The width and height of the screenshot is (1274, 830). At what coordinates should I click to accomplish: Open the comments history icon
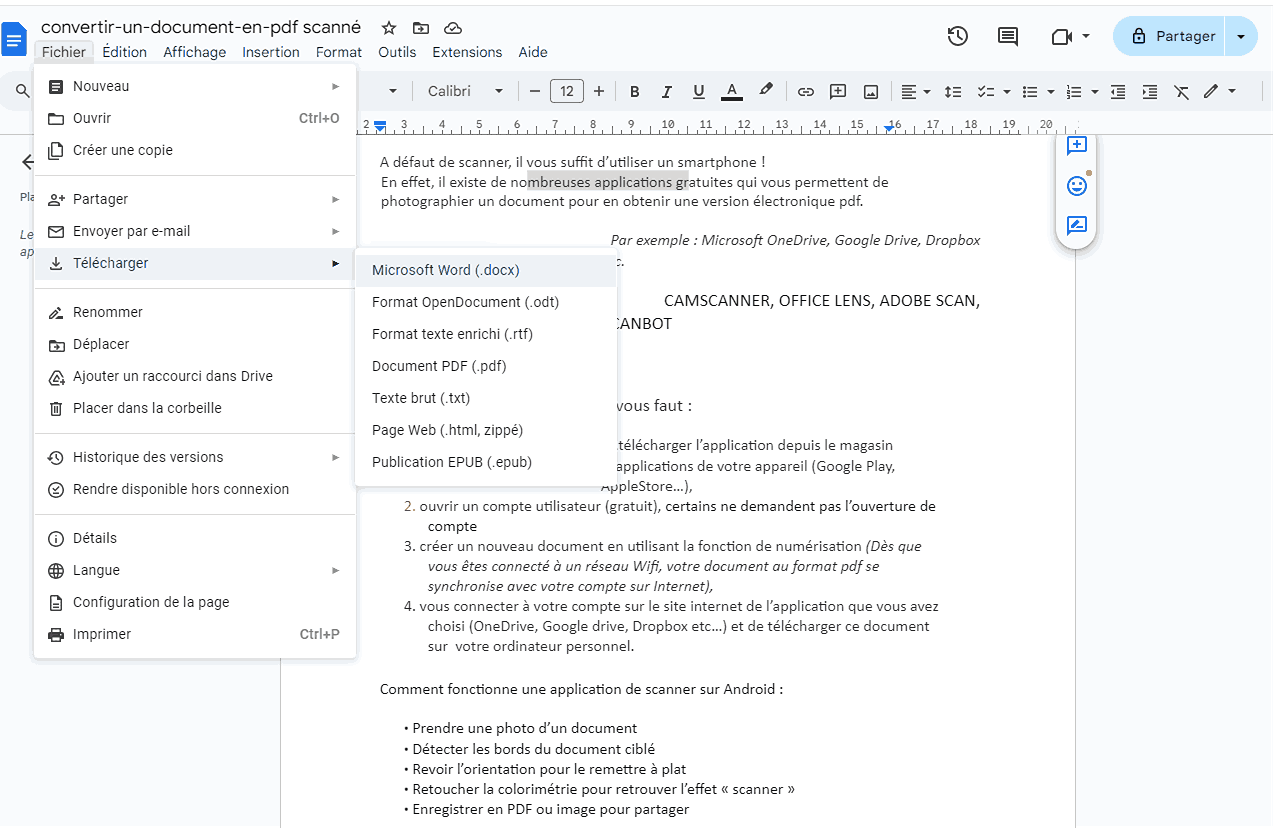tap(1008, 36)
